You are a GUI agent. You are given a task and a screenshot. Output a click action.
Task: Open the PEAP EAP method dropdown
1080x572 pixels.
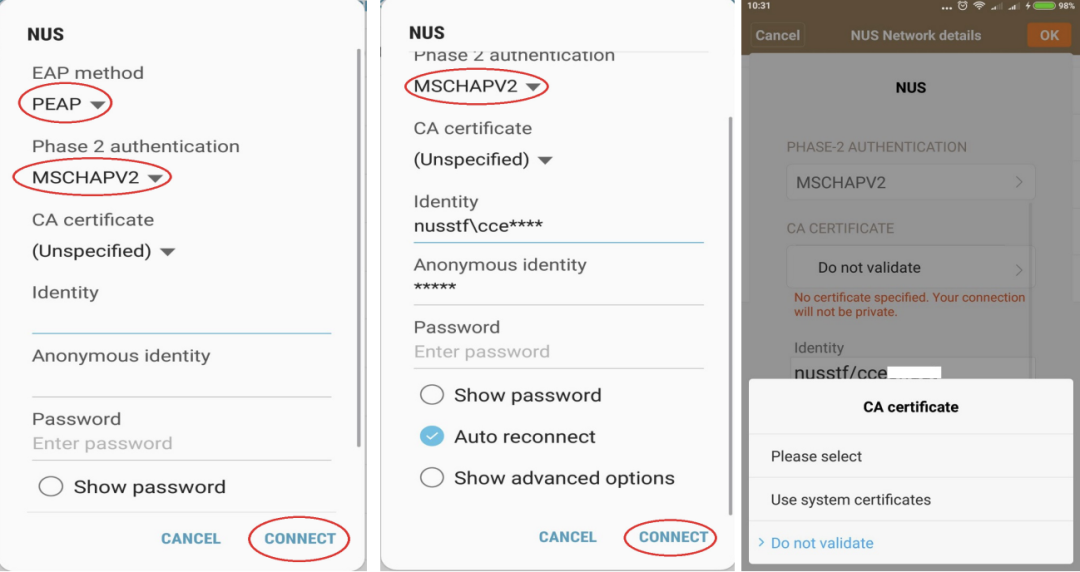(68, 104)
